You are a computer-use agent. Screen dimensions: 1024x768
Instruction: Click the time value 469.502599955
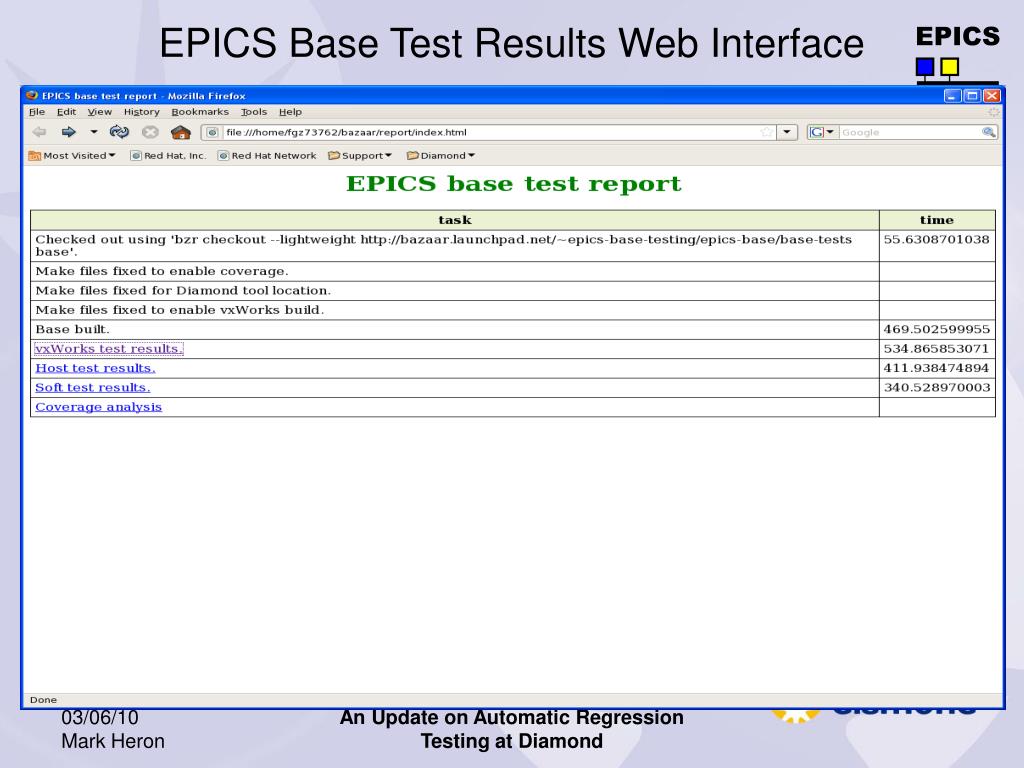[x=936, y=330]
